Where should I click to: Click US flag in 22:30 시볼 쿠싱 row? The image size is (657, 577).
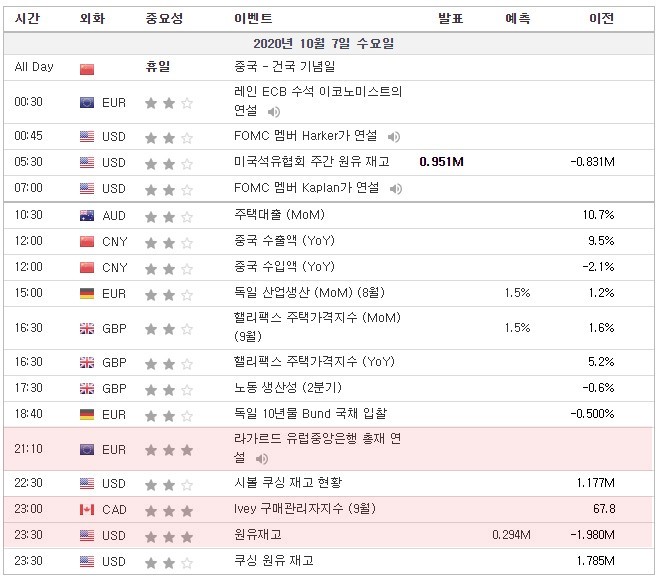(87, 484)
